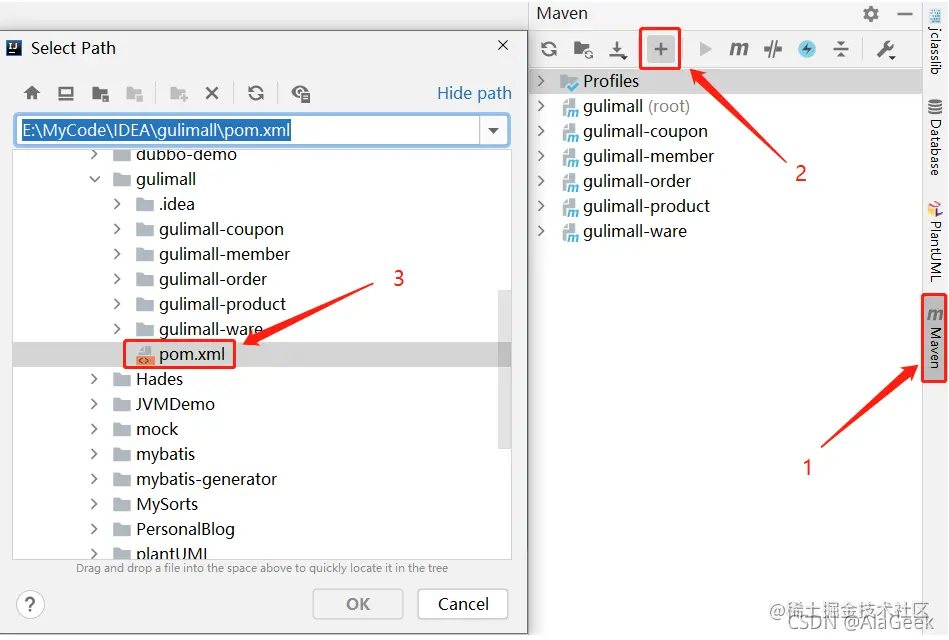Click the Collapse All icon in Maven
Screen dimensions: 949x640
coord(841,49)
